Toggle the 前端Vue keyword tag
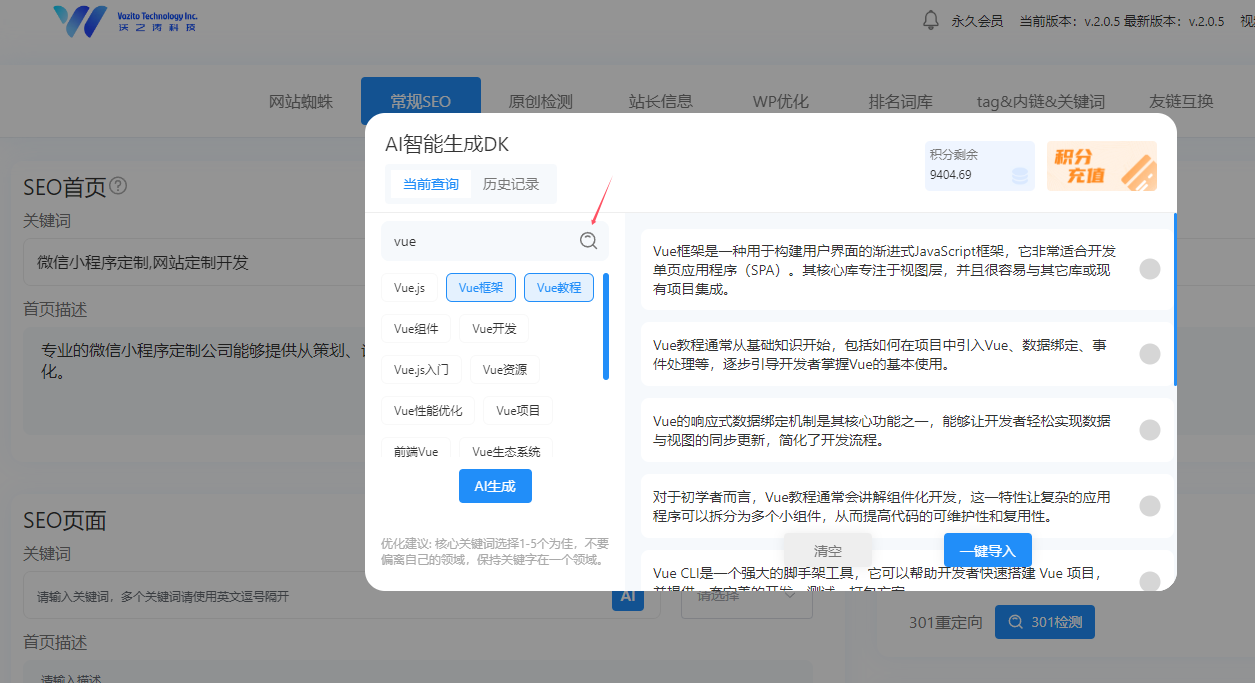The image size is (1255, 683). tap(416, 451)
